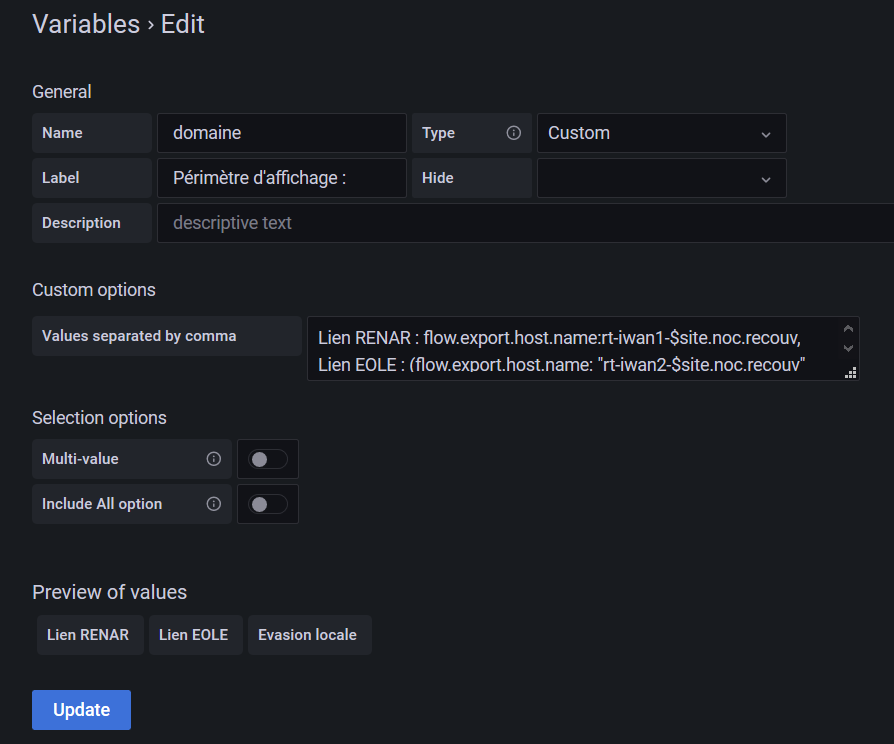Open the Type dropdown showing Custom
This screenshot has width=894, height=744.
[661, 133]
